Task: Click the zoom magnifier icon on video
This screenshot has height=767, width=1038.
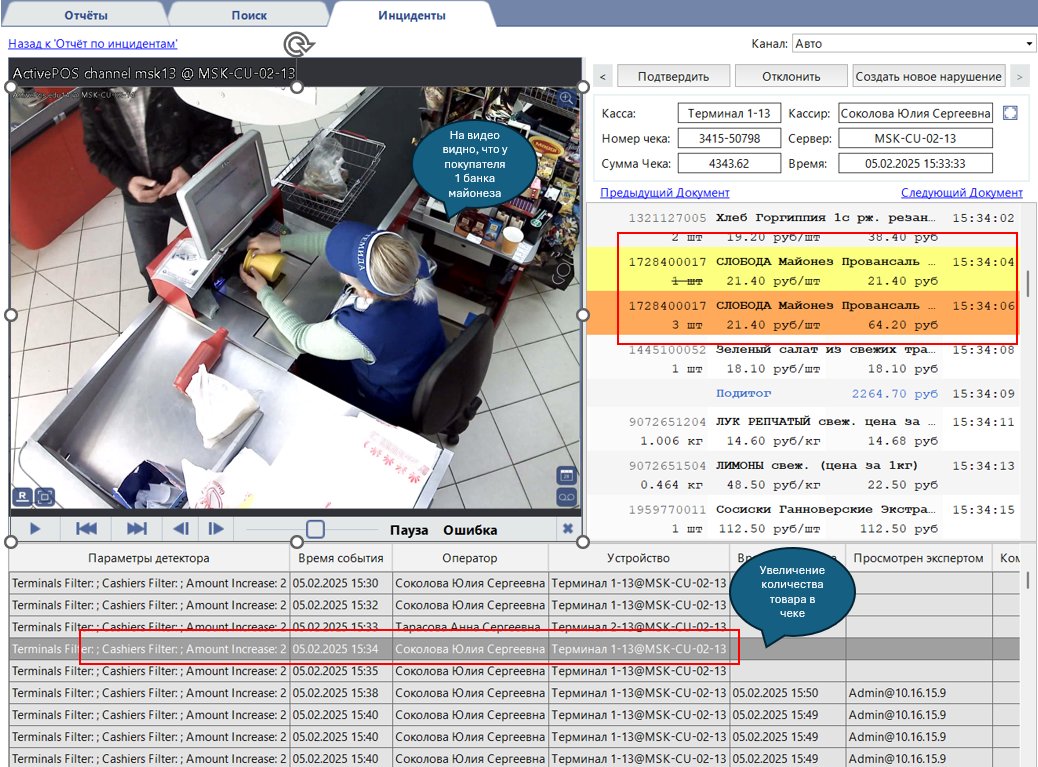Action: pos(566,98)
